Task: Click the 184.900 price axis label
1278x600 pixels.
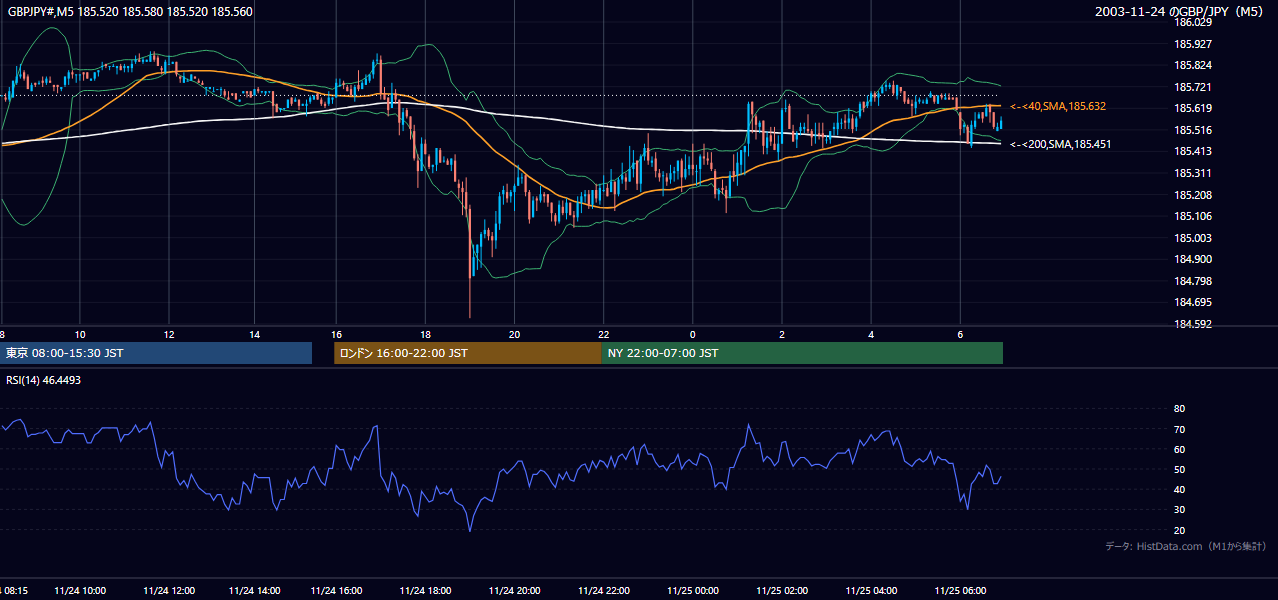Action: 1193,259
